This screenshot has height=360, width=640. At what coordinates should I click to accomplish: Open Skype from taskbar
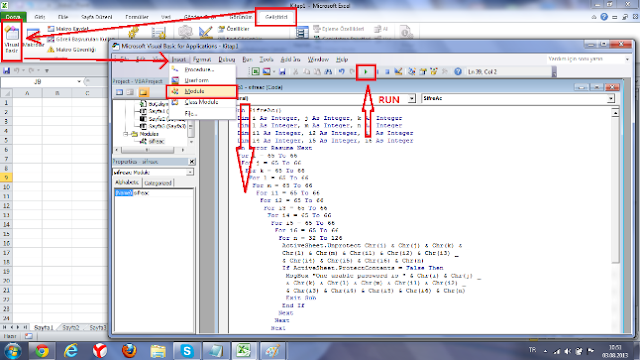[187, 351]
